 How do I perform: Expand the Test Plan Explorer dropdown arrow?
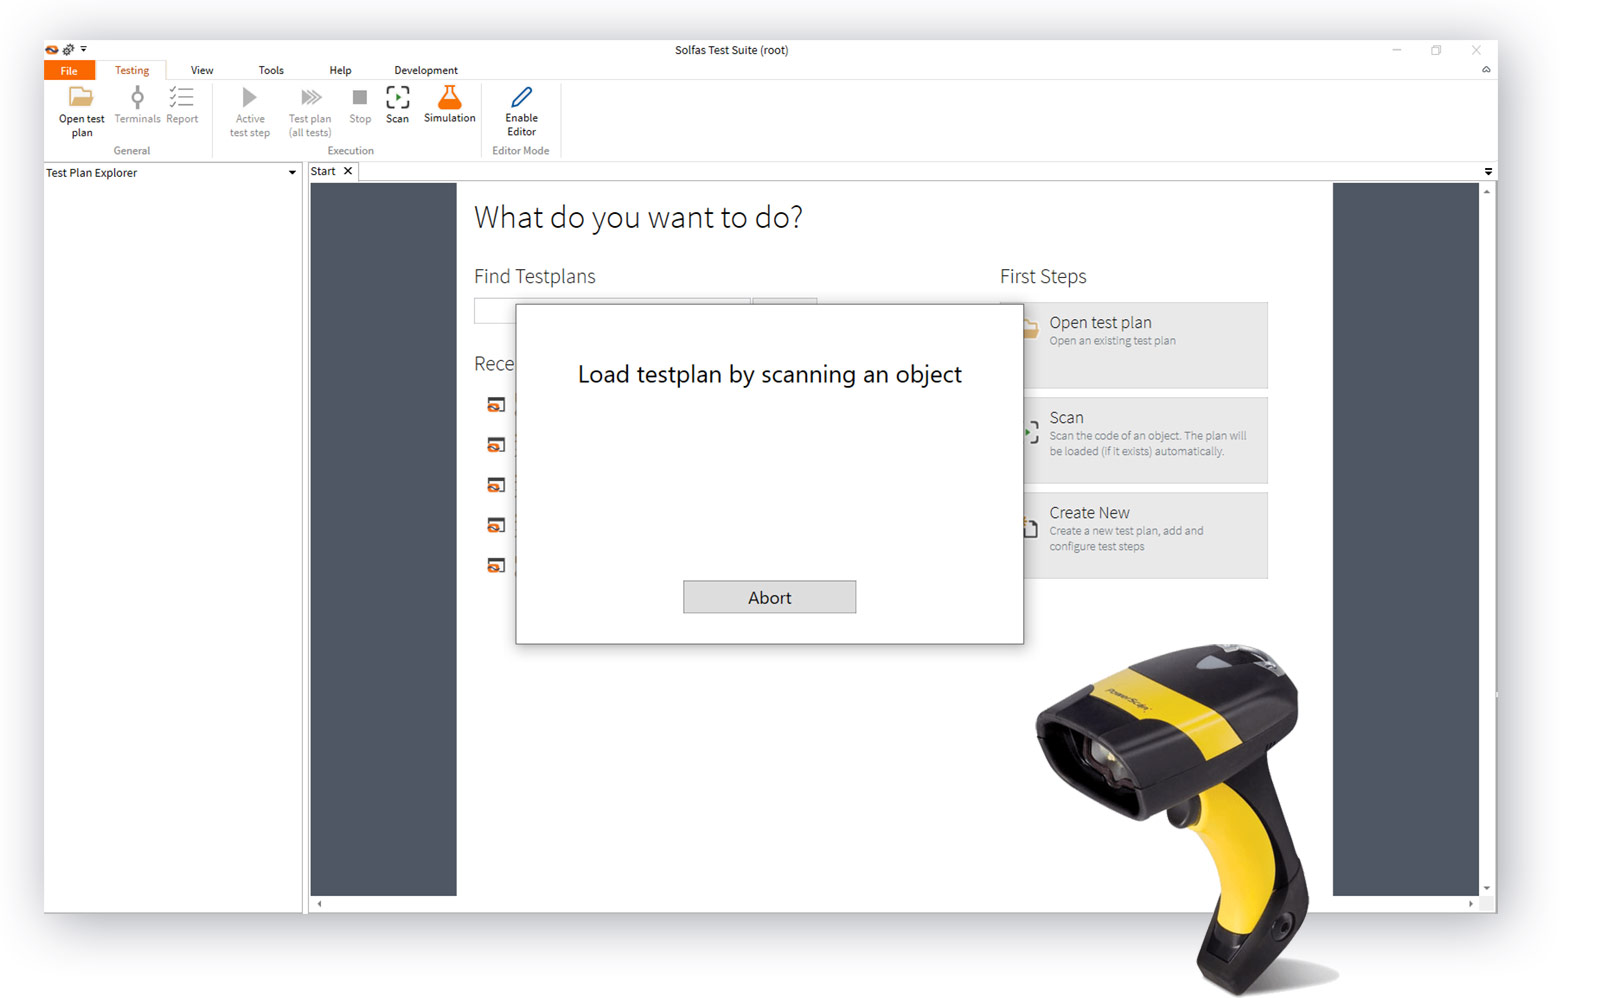(x=292, y=173)
